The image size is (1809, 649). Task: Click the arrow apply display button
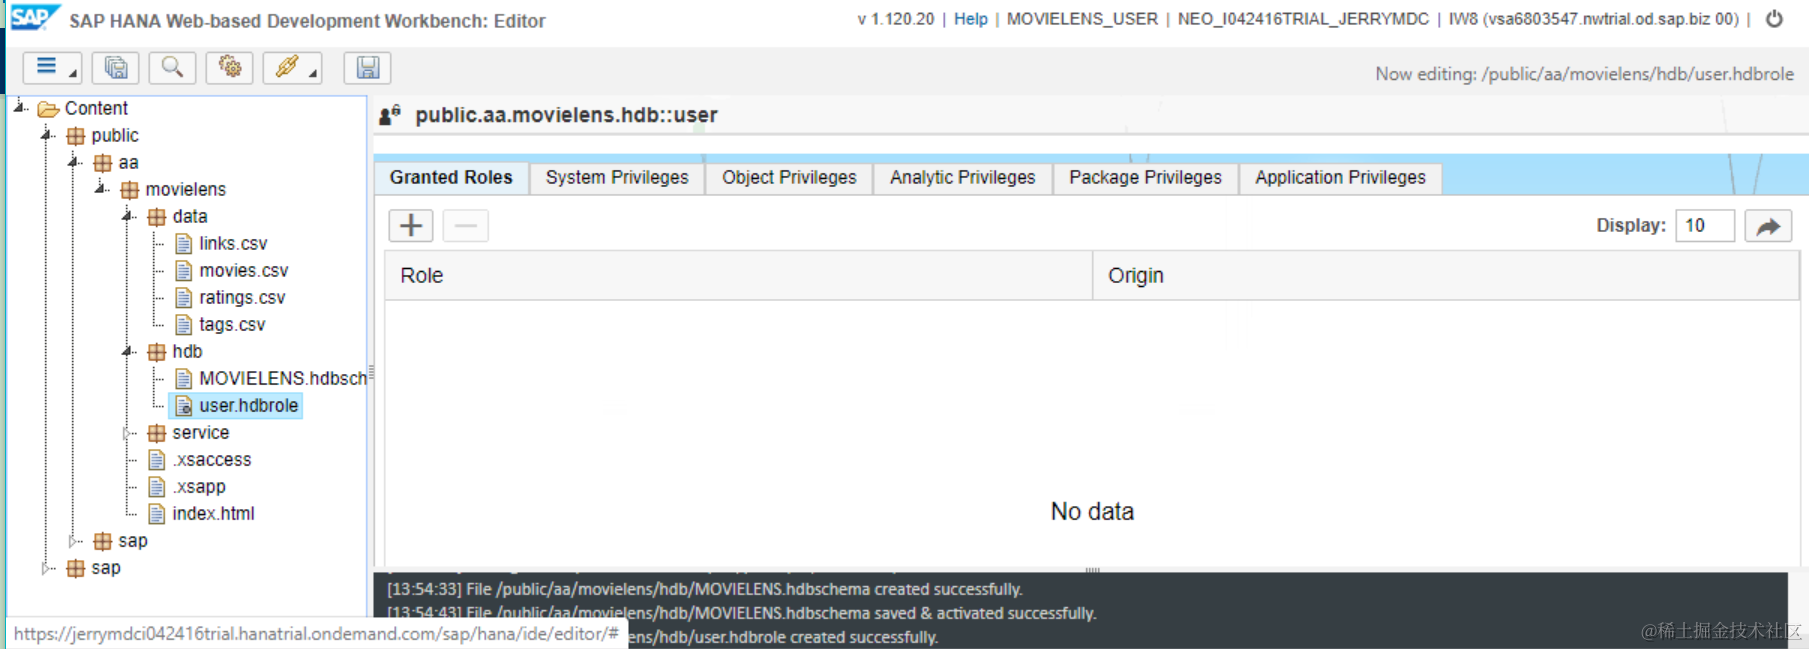click(1768, 226)
